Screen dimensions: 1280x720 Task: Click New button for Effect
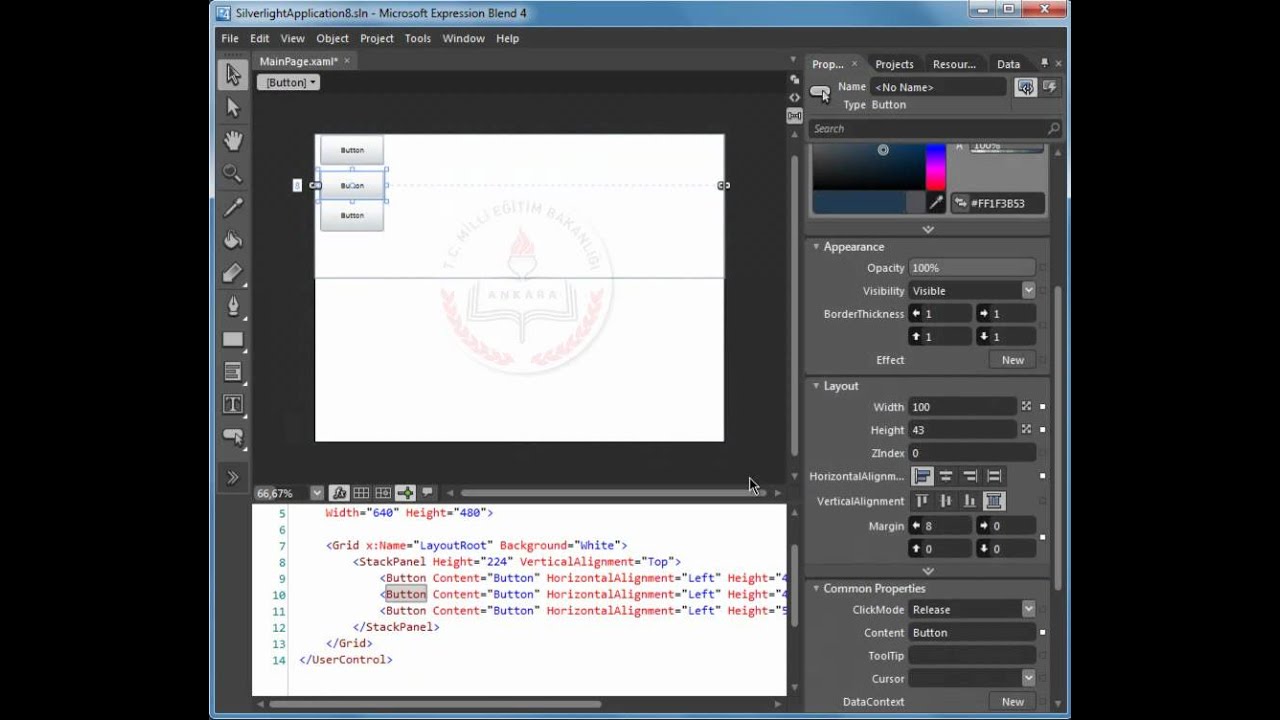pyautogui.click(x=1012, y=360)
